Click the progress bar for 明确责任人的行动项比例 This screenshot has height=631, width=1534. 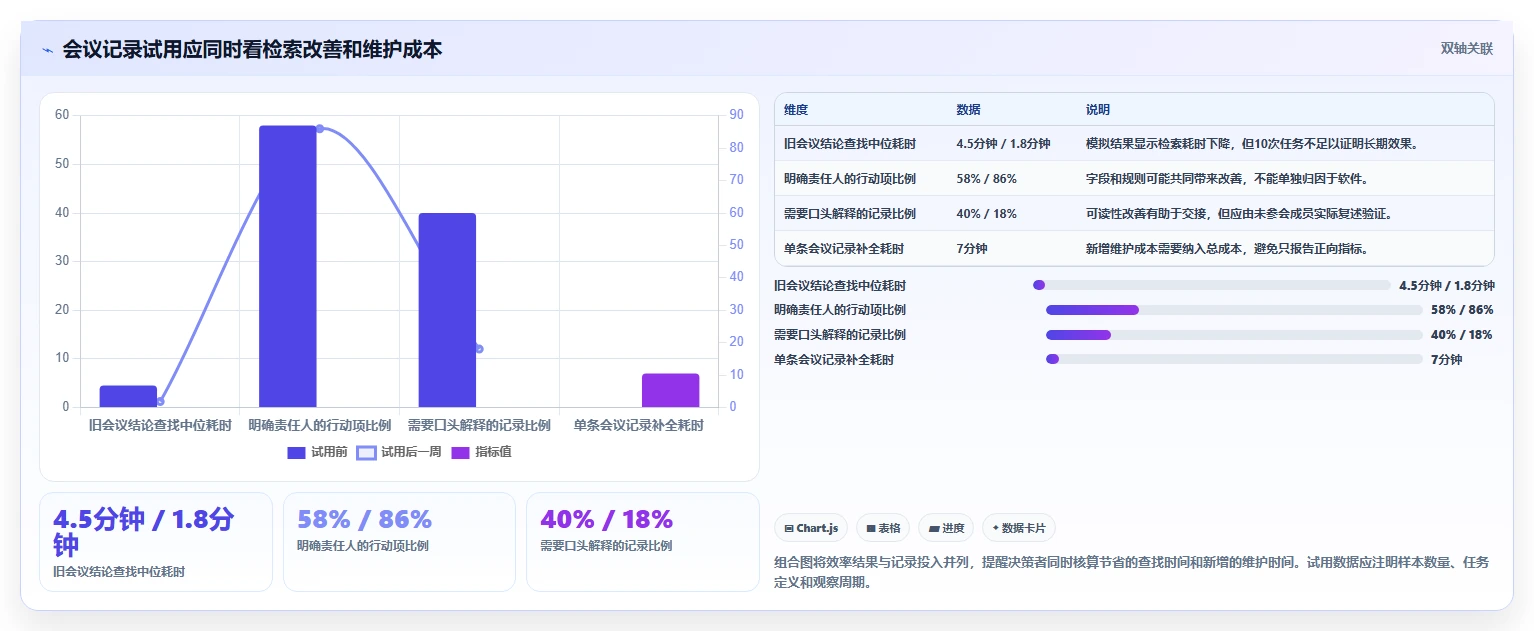click(1234, 310)
